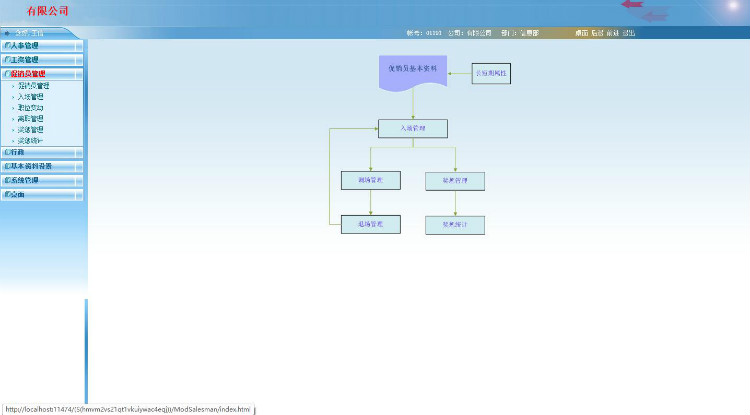Viewport: 750px width, 415px height.
Task: Expand the 行政 menu section
Action: tap(42, 152)
